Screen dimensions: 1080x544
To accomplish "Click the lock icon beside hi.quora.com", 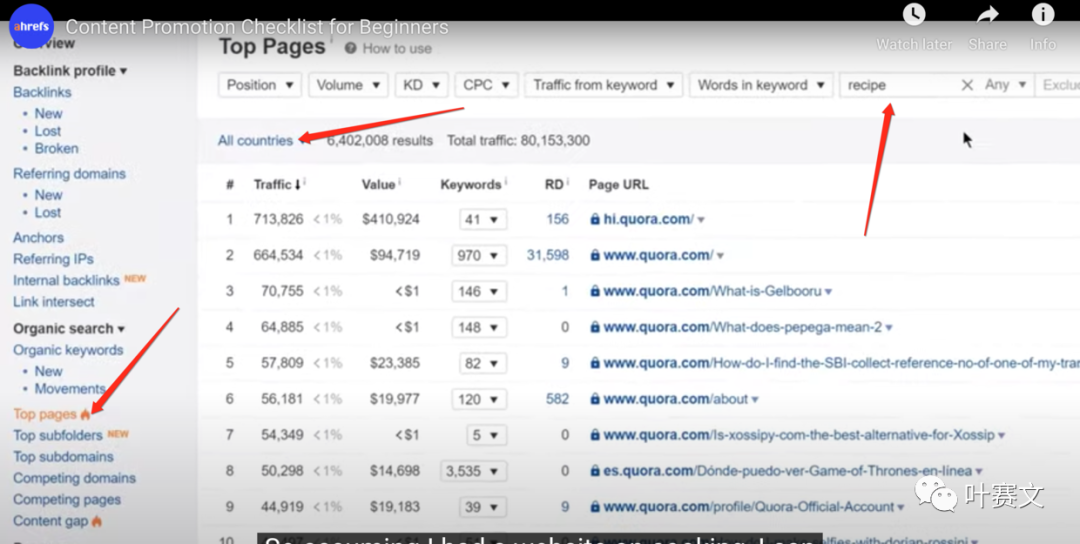I will click(x=595, y=219).
